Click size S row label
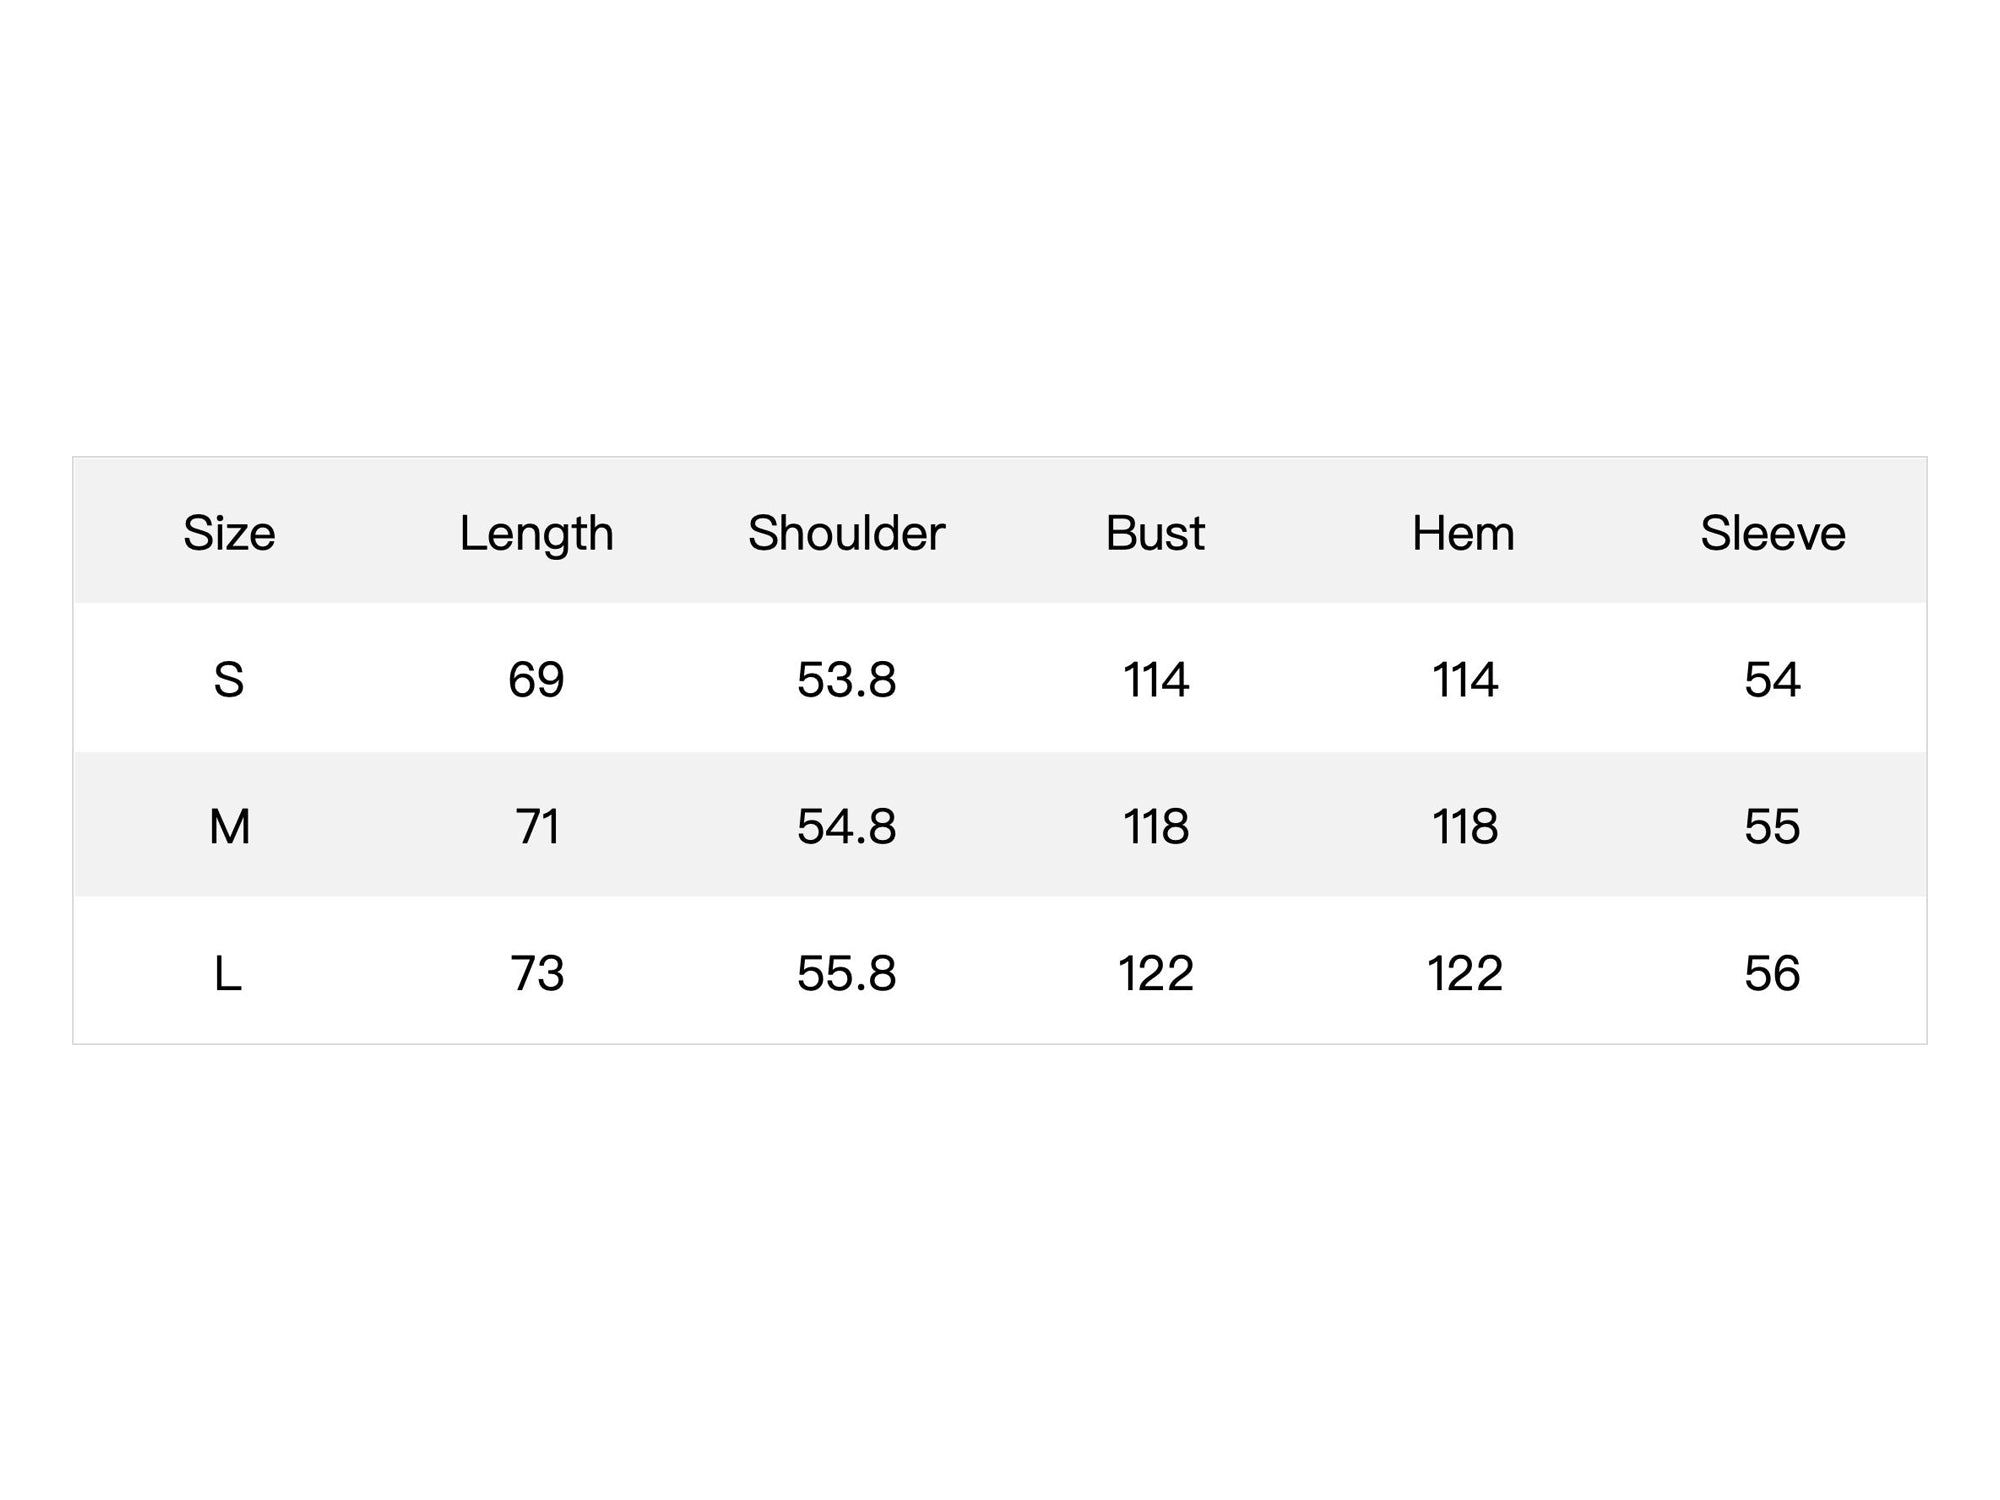The width and height of the screenshot is (2000, 1500). [229, 680]
